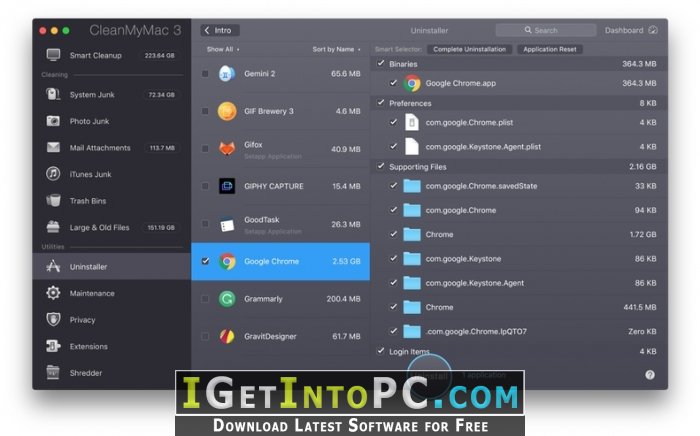Click the Photo Junk camera icon
Viewport: 700px width, 436px height.
click(53, 121)
